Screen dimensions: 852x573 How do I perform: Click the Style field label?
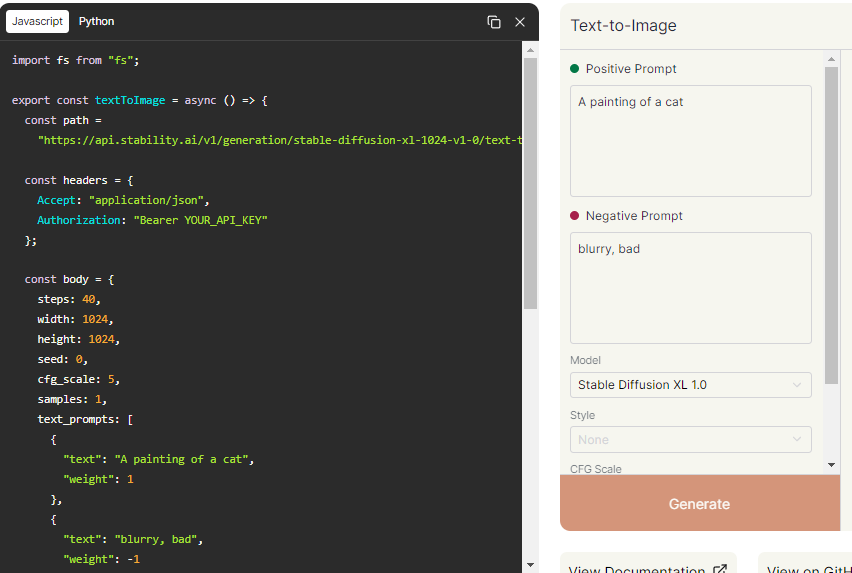(x=582, y=415)
